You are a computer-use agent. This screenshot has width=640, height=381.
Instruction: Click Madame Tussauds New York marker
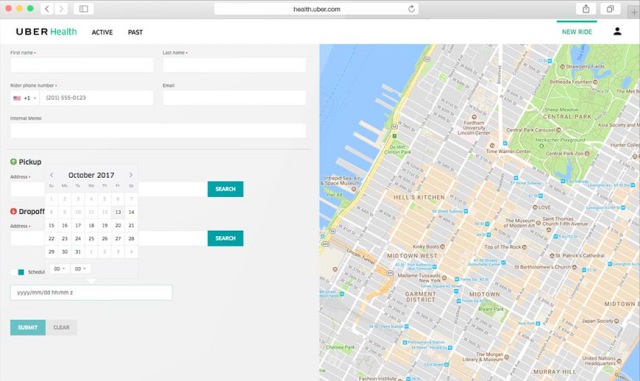click(444, 278)
